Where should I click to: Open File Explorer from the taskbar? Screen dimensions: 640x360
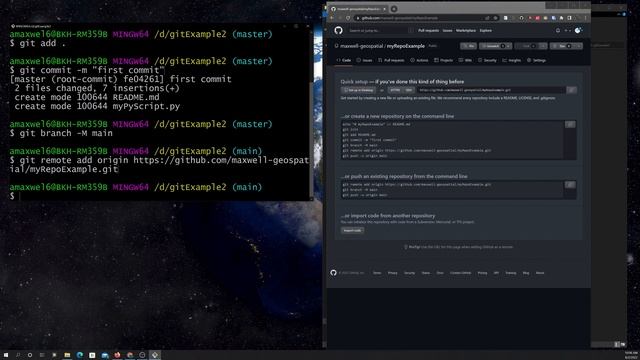coord(67,355)
